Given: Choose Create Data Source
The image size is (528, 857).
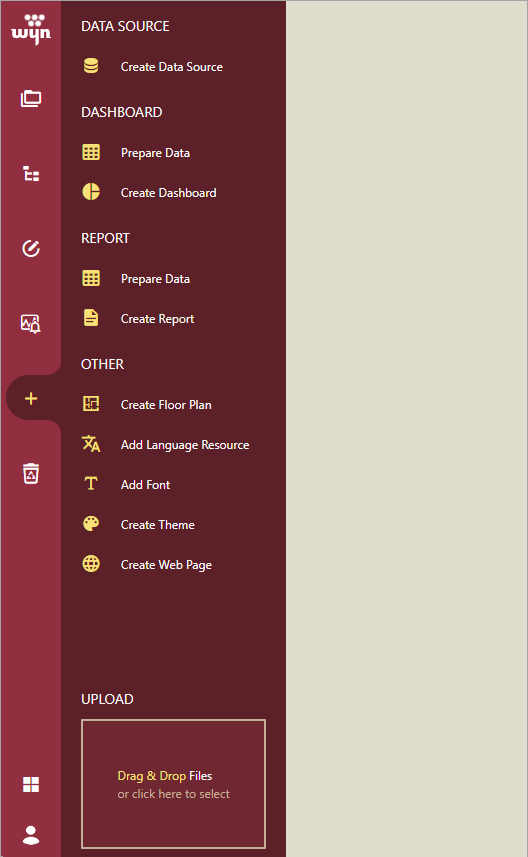Looking at the screenshot, I should (172, 67).
